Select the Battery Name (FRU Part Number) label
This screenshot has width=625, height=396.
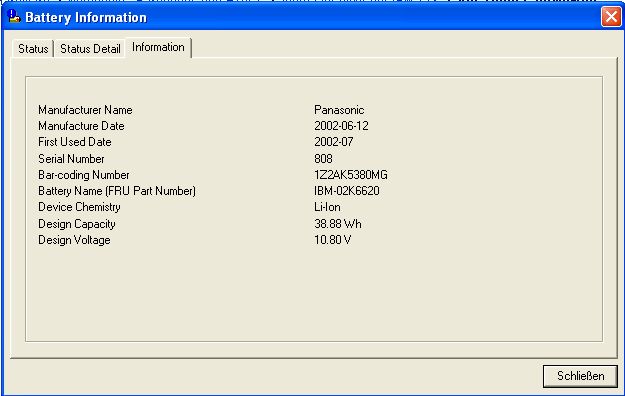117,191
